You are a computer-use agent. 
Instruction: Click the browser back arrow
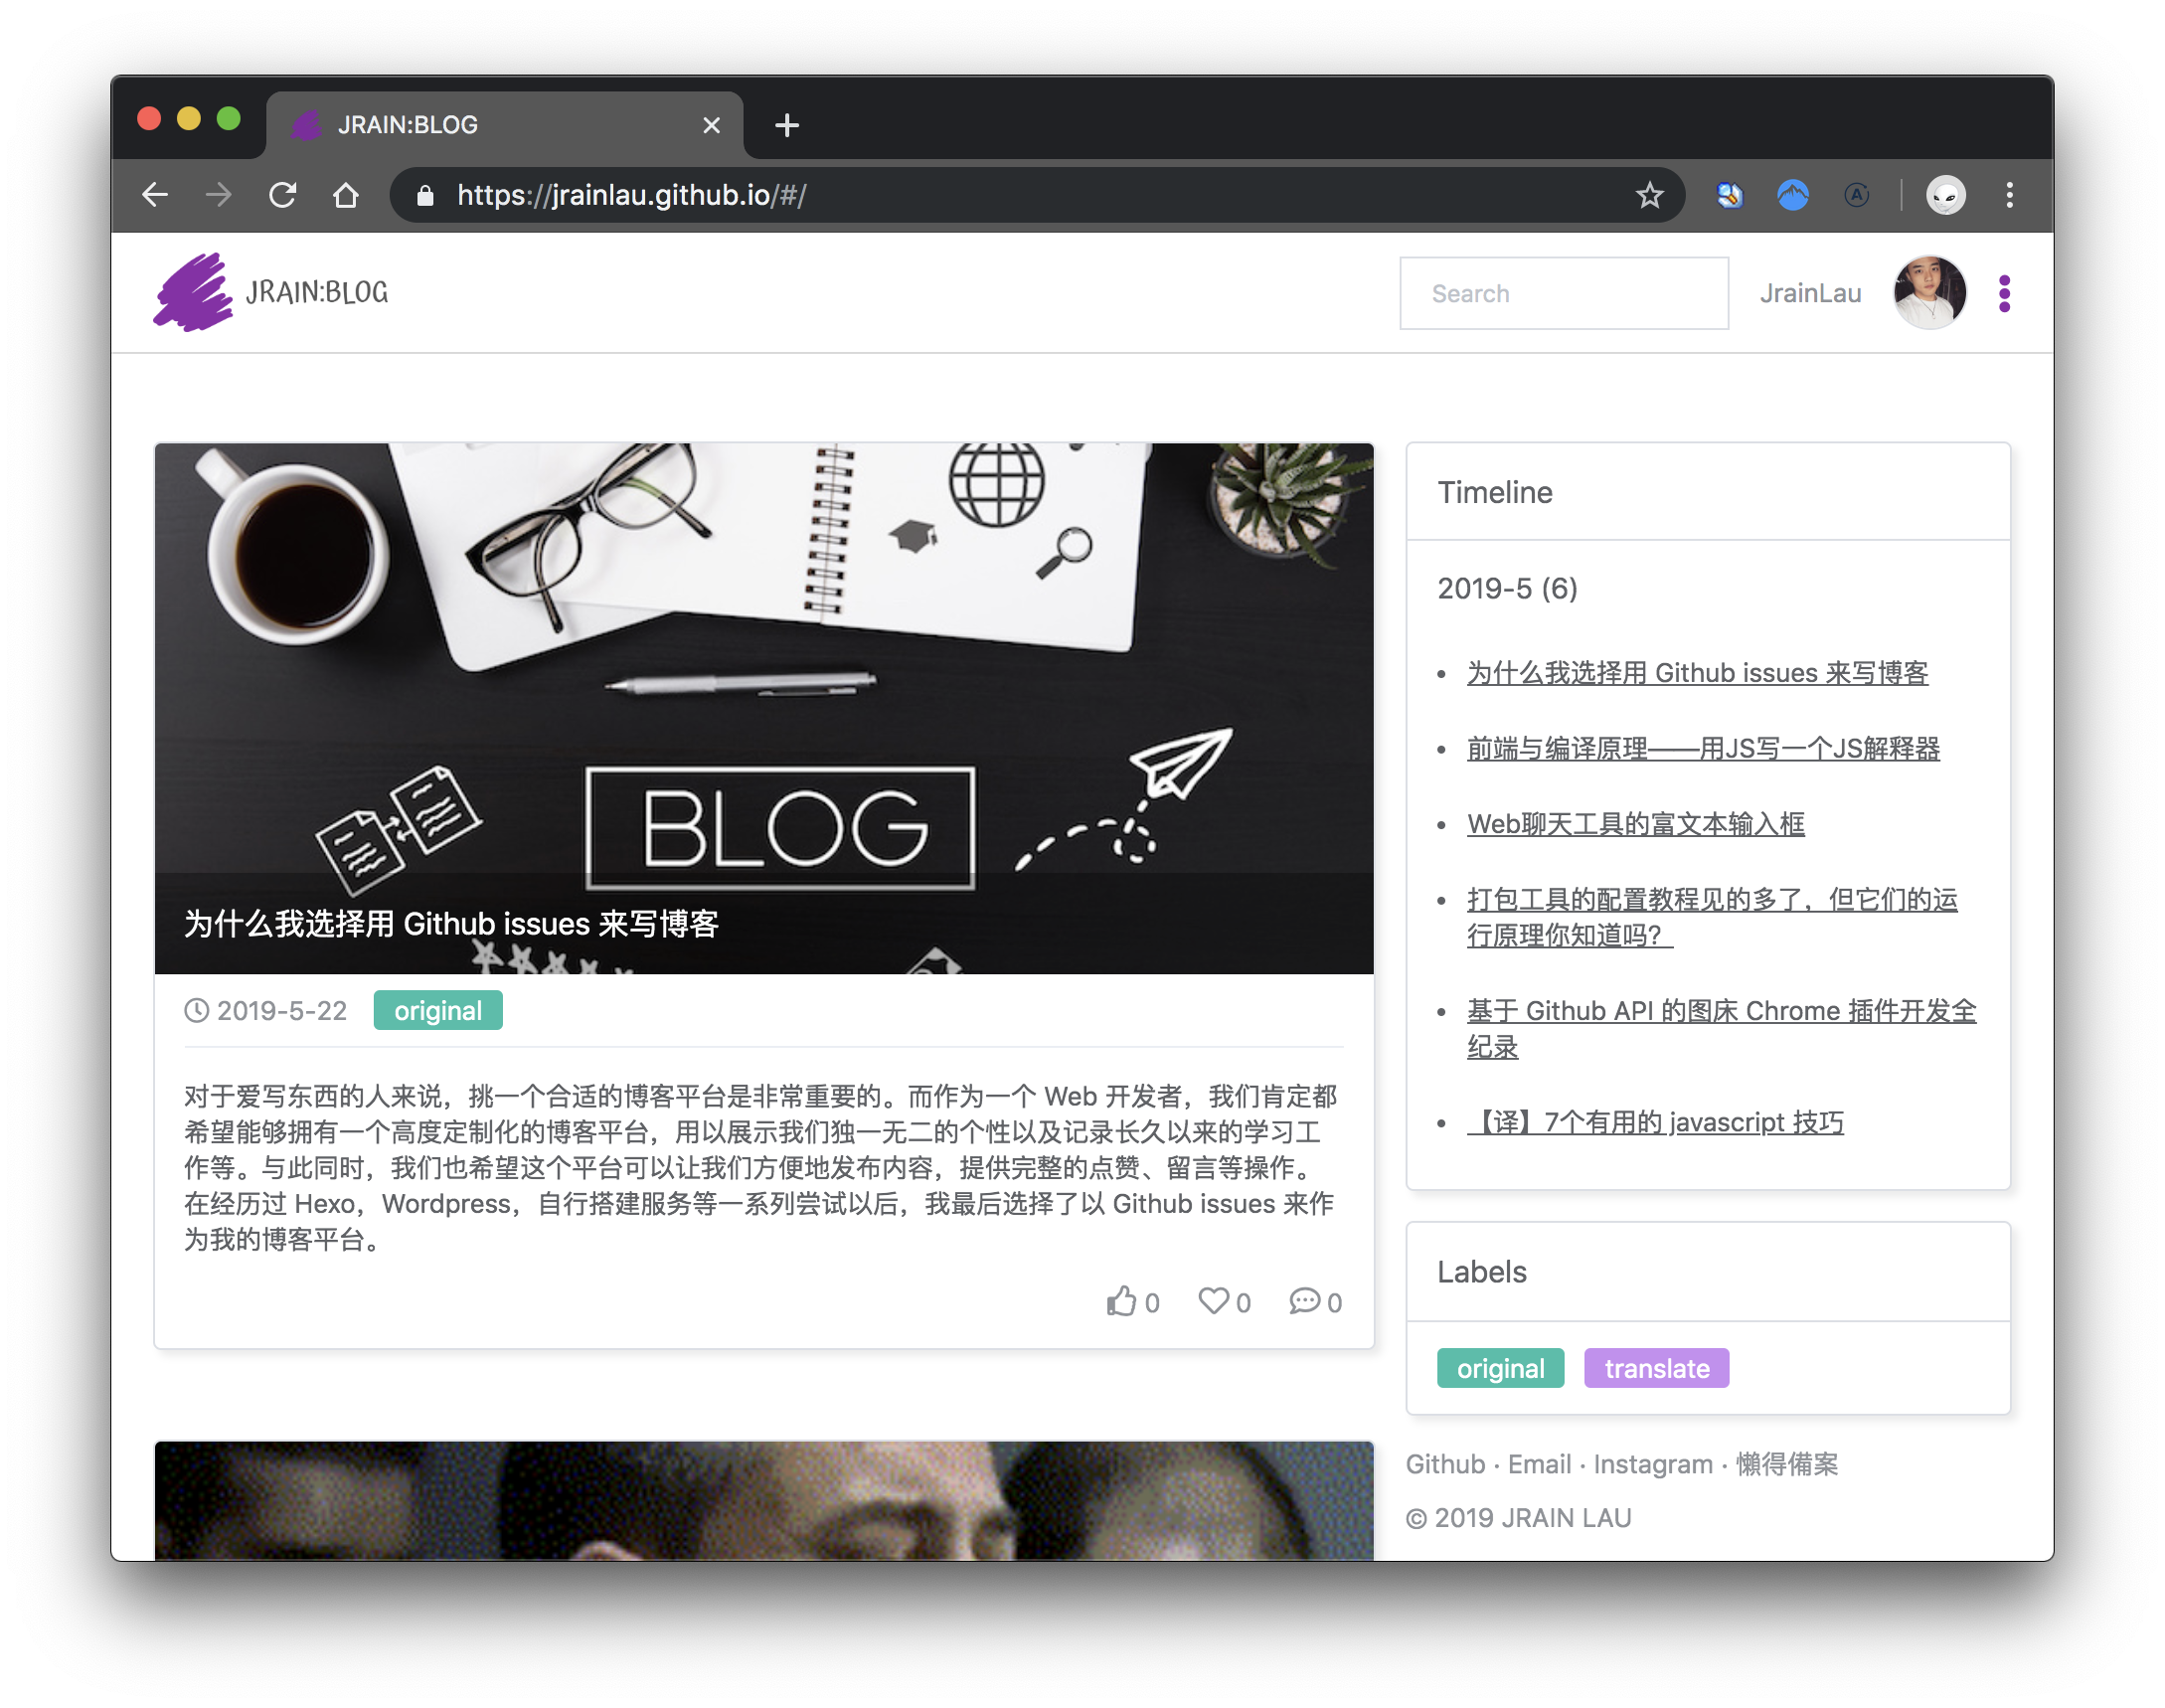coord(155,195)
